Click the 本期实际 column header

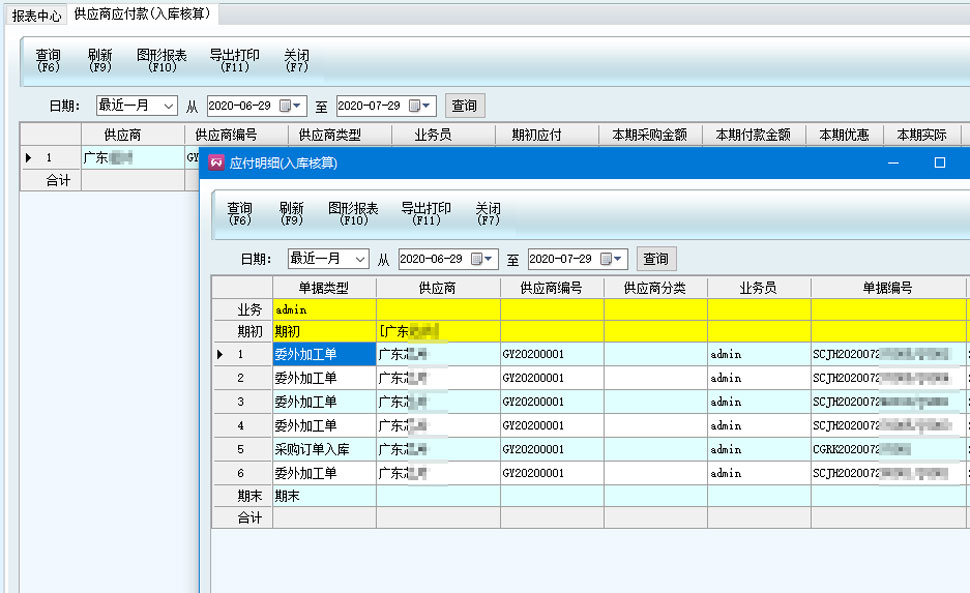tap(922, 135)
